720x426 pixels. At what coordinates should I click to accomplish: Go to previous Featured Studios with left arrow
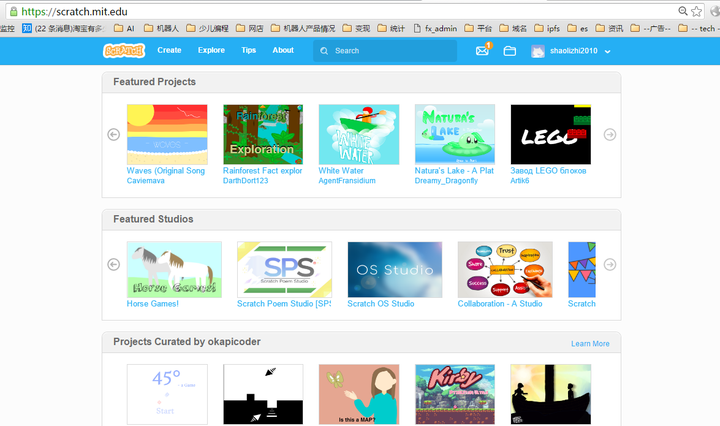[x=113, y=264]
